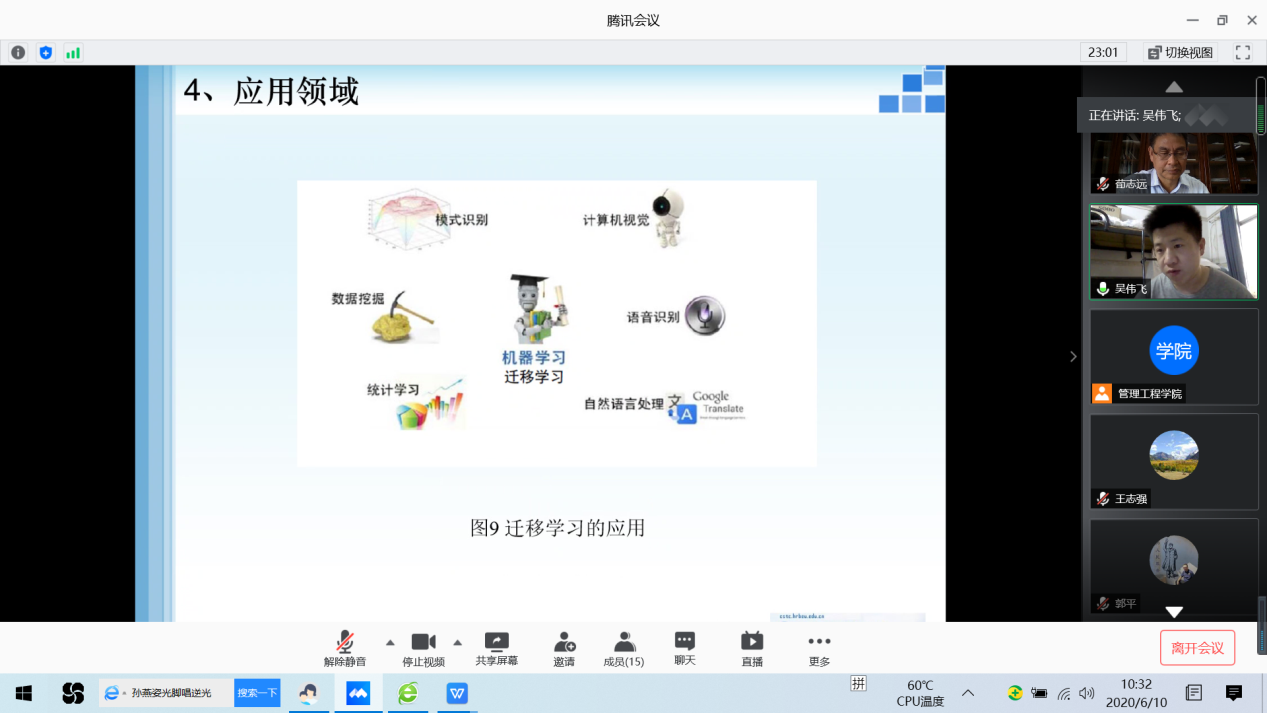Collapse the participant video sidebar chevron
The image size is (1267, 713).
[x=1073, y=356]
